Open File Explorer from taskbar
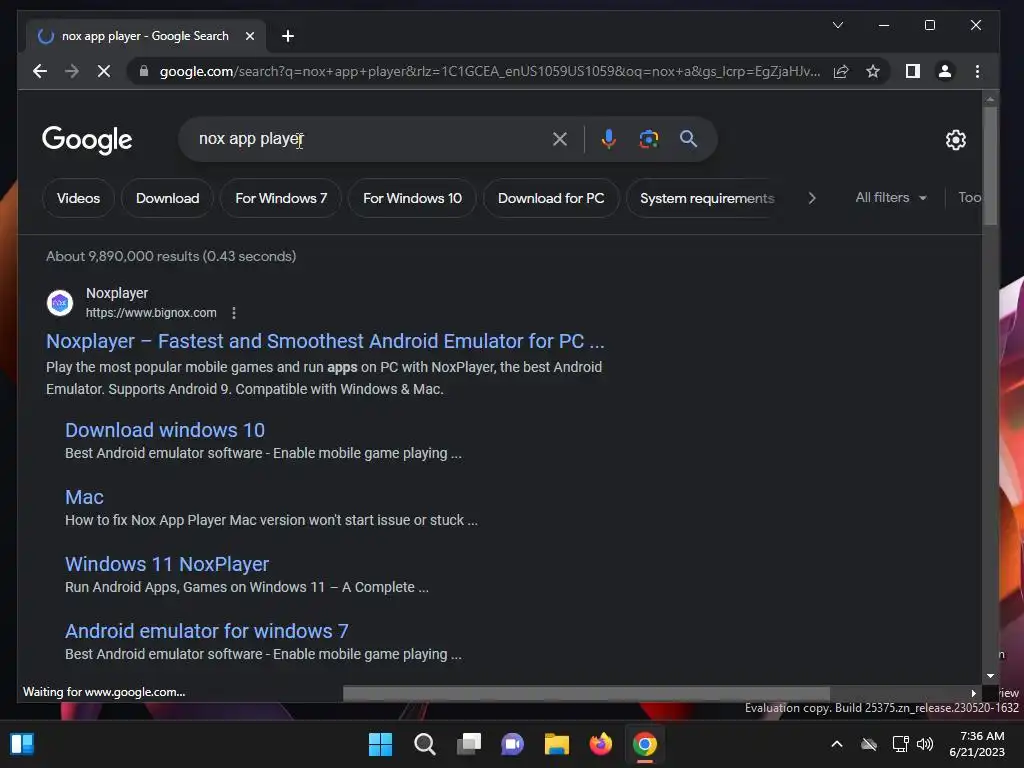 (557, 744)
